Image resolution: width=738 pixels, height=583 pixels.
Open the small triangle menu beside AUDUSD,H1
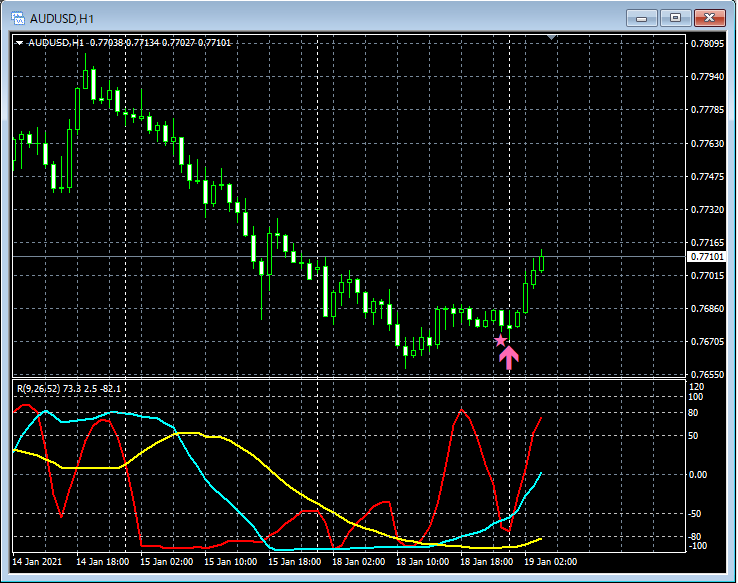(x=19, y=43)
